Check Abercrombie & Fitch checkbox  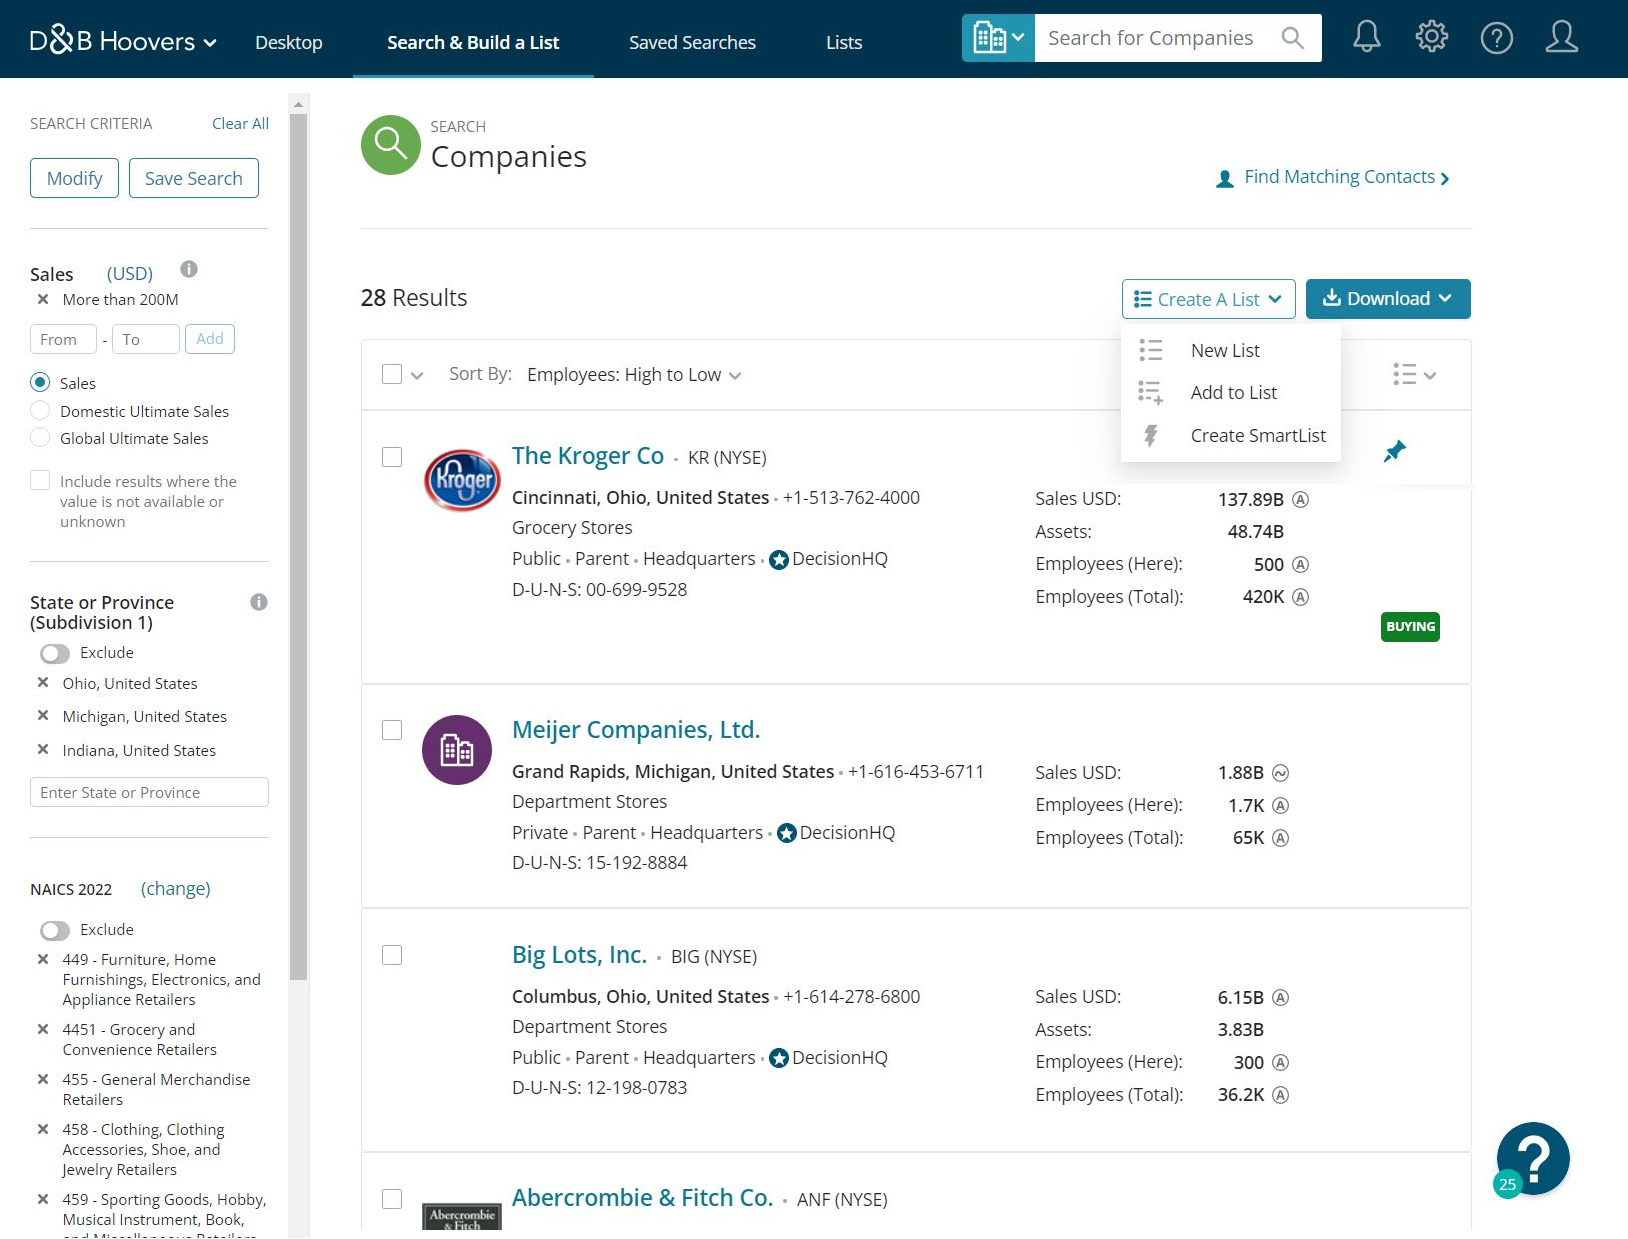pos(392,1198)
